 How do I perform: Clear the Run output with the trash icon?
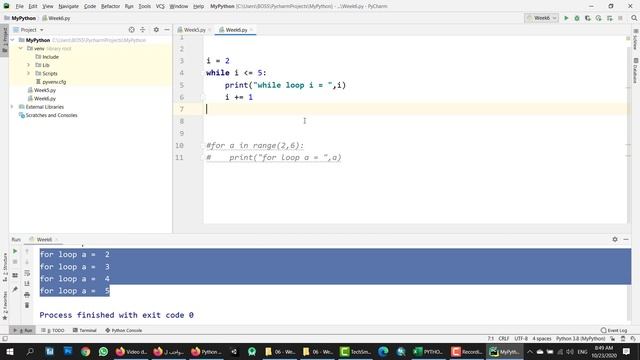(x=27, y=305)
